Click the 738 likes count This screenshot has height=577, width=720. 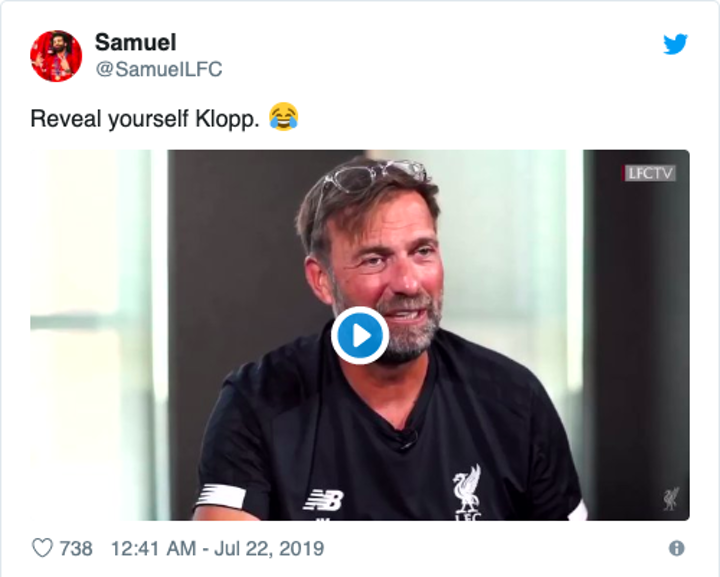coord(76,548)
